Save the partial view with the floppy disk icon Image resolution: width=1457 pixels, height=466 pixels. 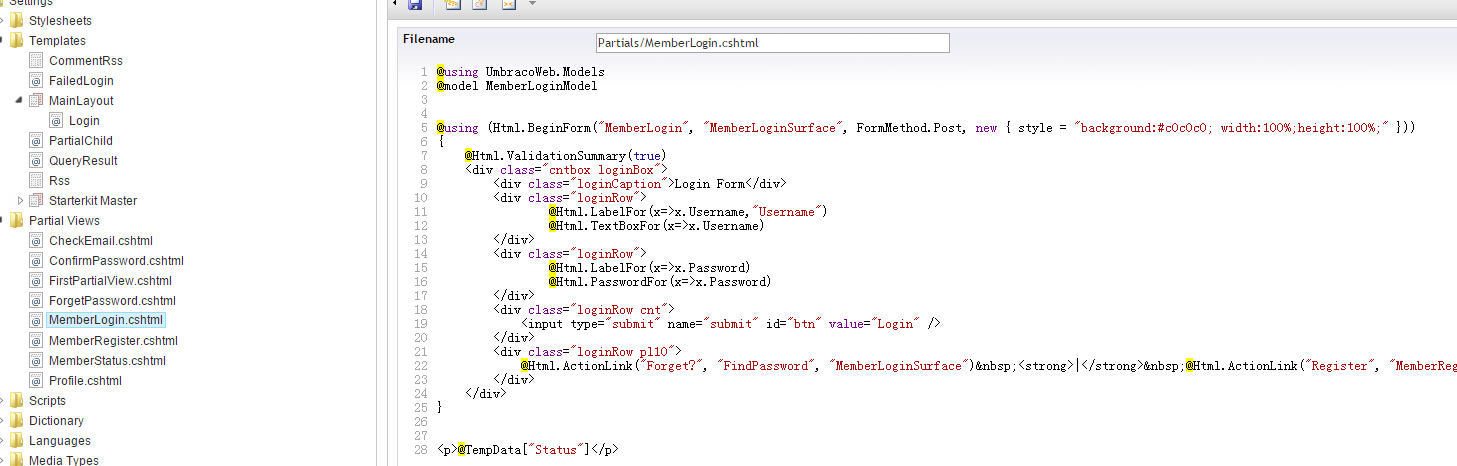415,5
